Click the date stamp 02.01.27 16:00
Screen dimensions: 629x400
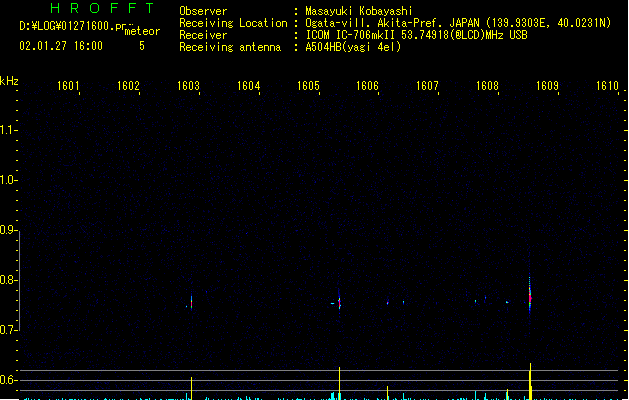[x=61, y=46]
